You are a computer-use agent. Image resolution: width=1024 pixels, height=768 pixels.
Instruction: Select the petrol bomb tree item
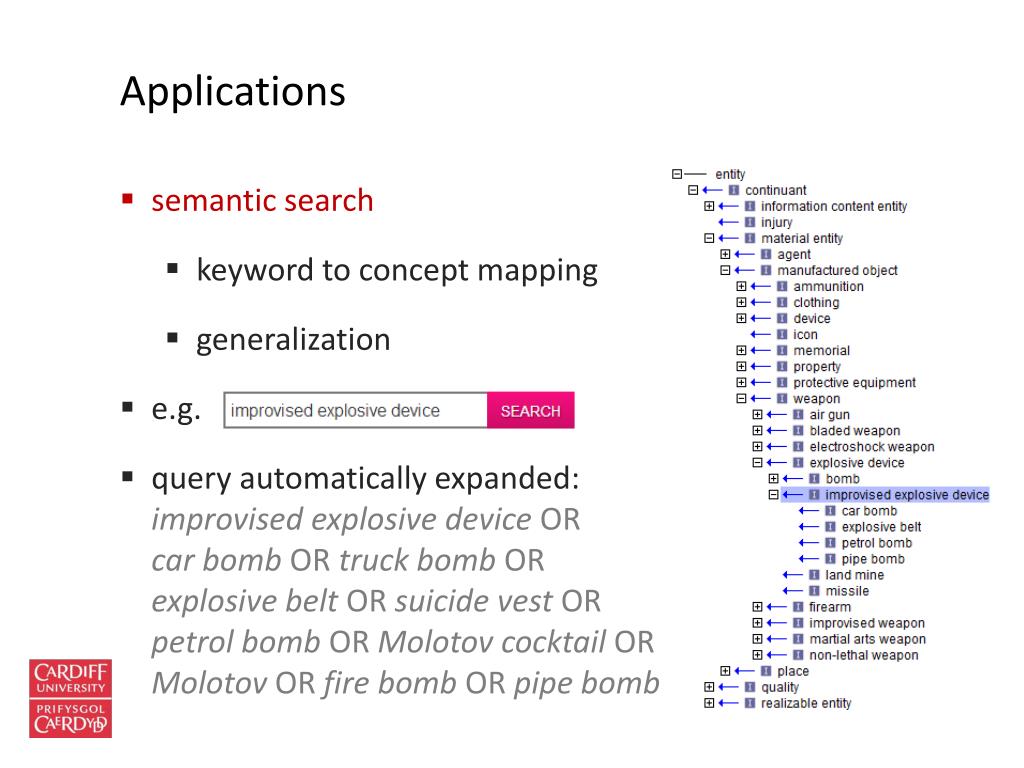point(876,543)
